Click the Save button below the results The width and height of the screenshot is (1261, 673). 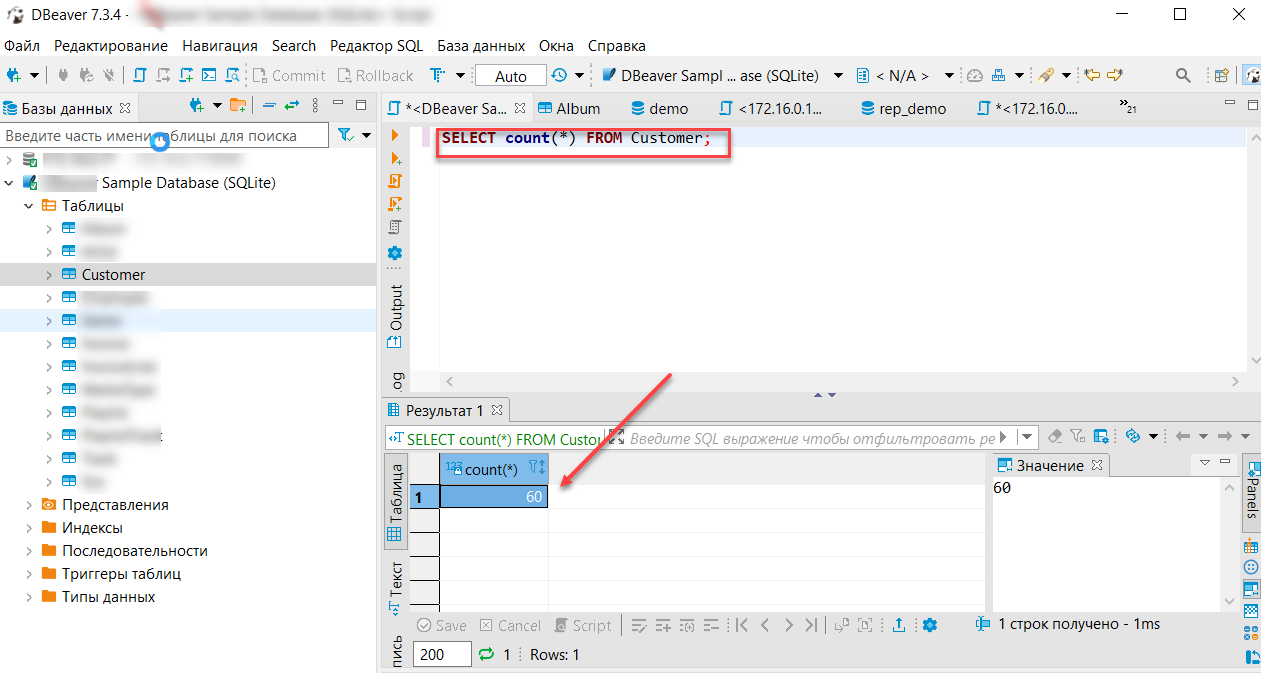click(x=441, y=625)
